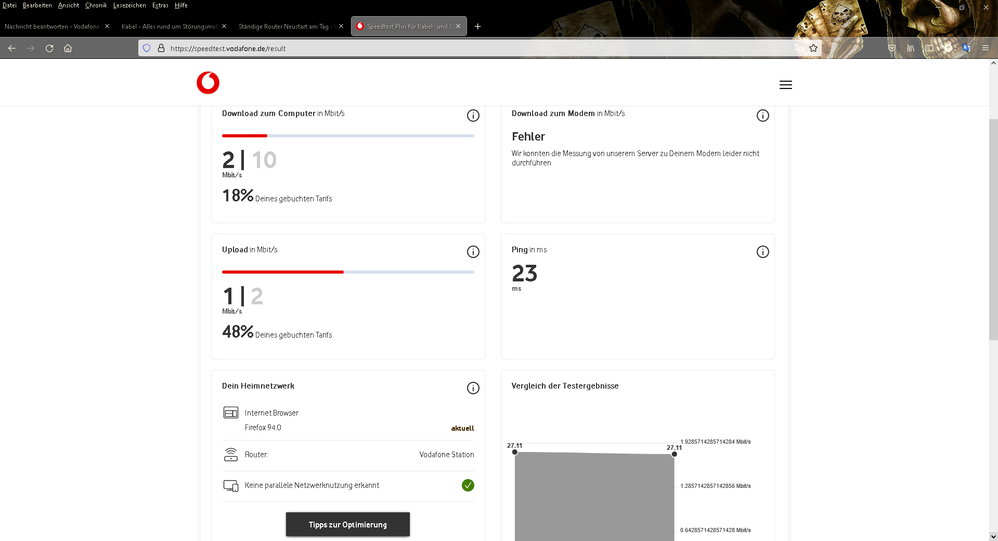Click Tipps zur Optimierung button

(x=348, y=524)
